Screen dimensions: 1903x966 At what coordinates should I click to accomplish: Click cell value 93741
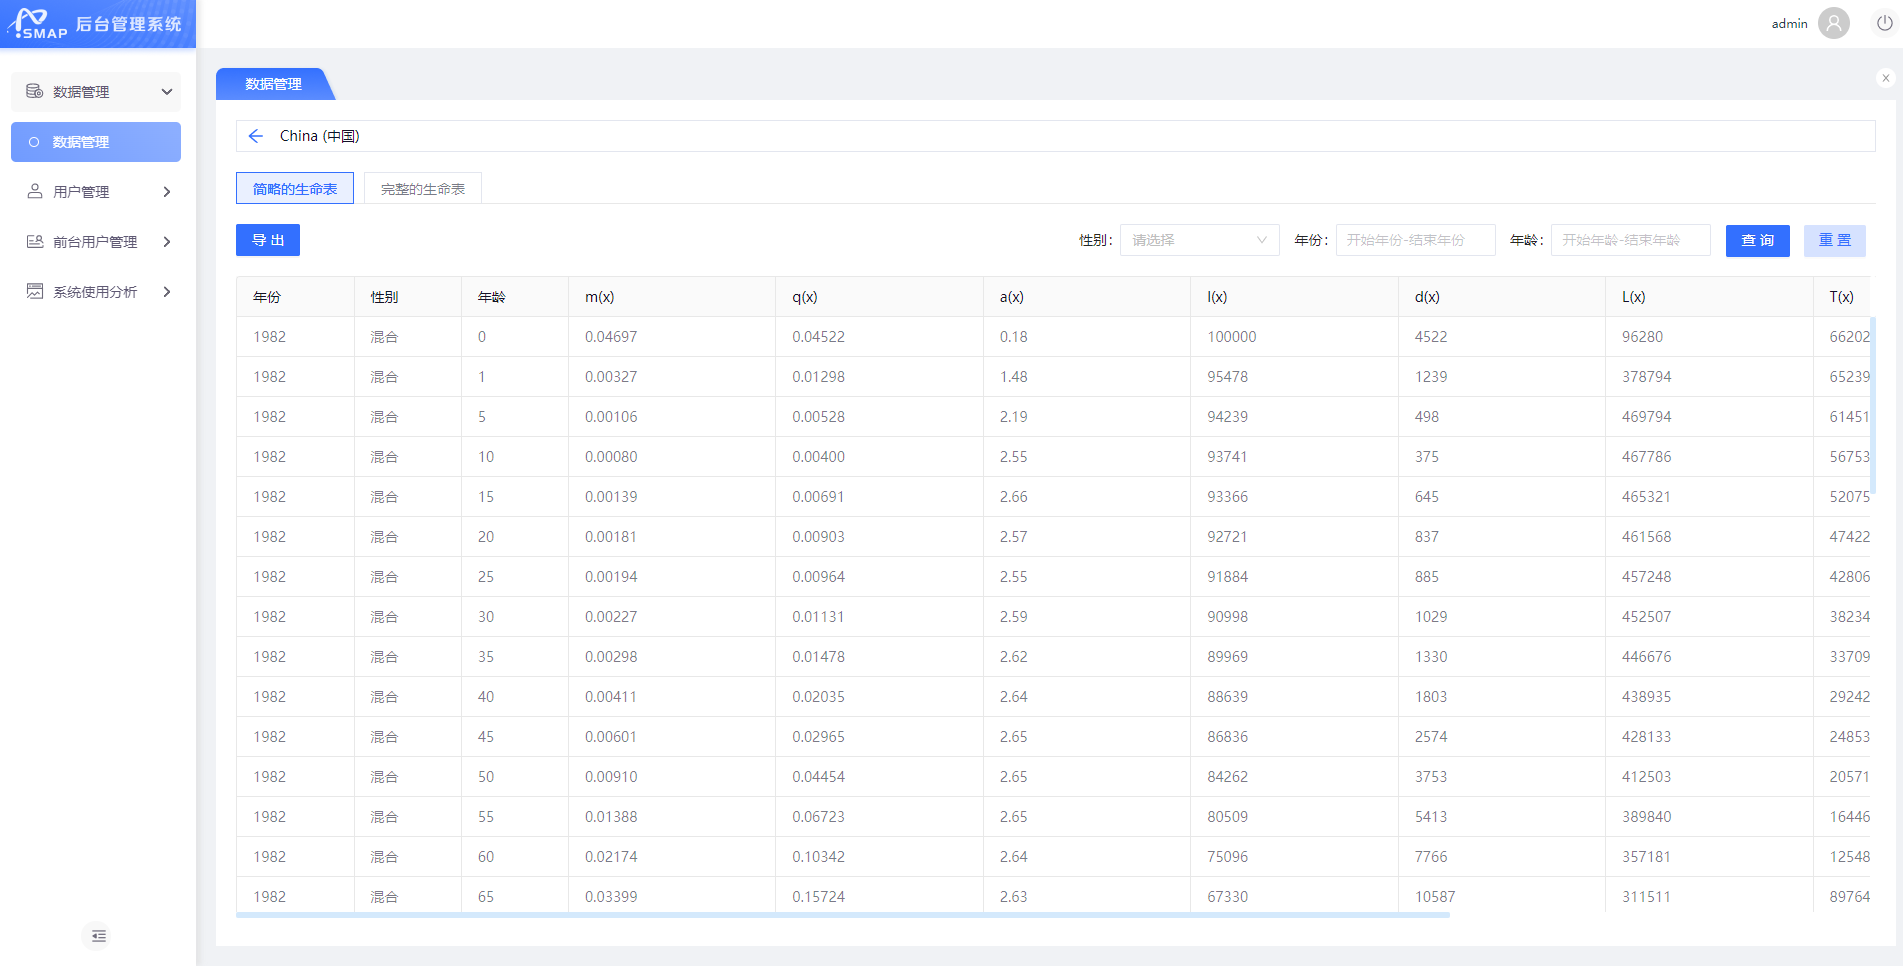click(x=1228, y=457)
